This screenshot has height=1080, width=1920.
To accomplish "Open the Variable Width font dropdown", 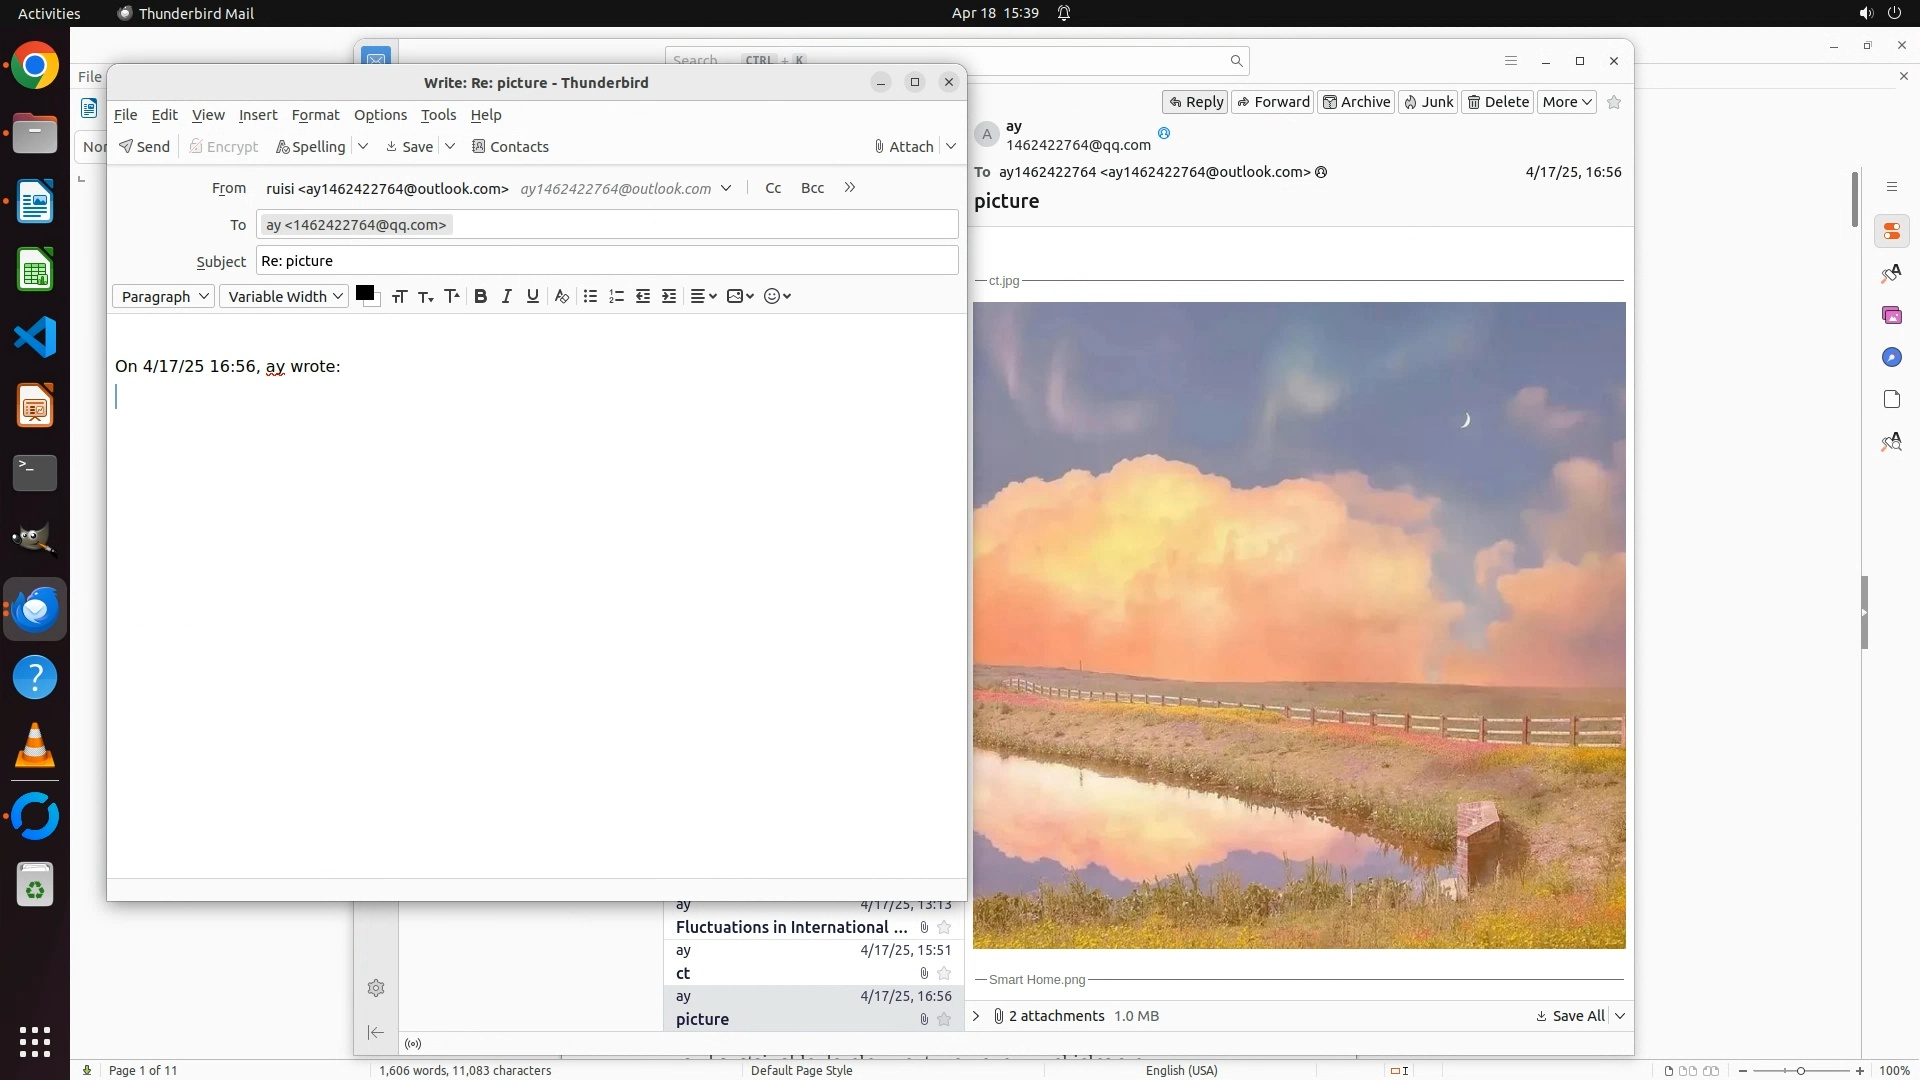I will tap(284, 296).
